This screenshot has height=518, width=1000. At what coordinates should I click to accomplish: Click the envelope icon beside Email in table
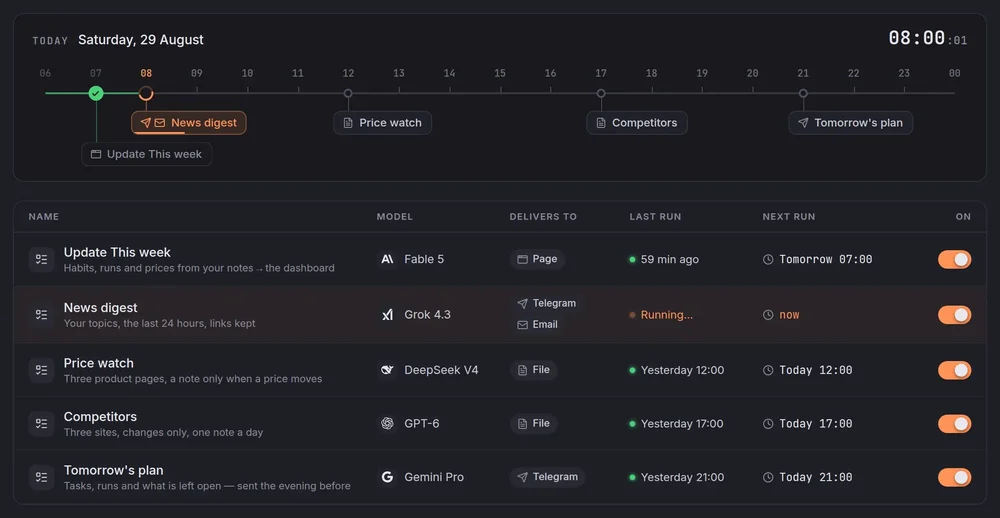point(522,325)
